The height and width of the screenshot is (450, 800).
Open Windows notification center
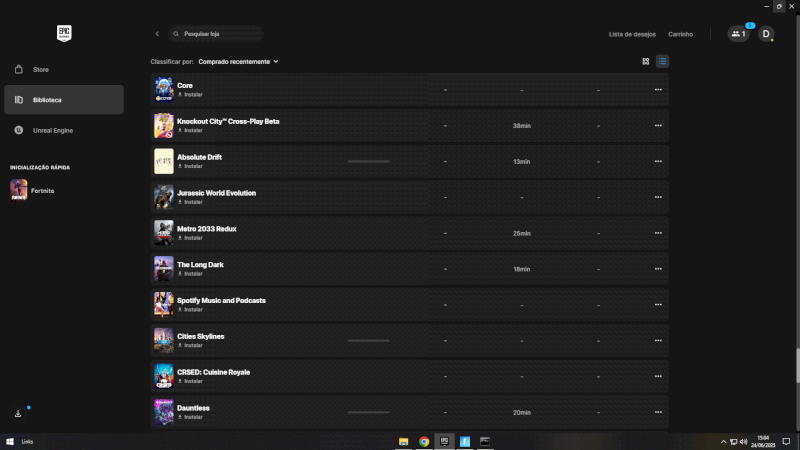(786, 442)
